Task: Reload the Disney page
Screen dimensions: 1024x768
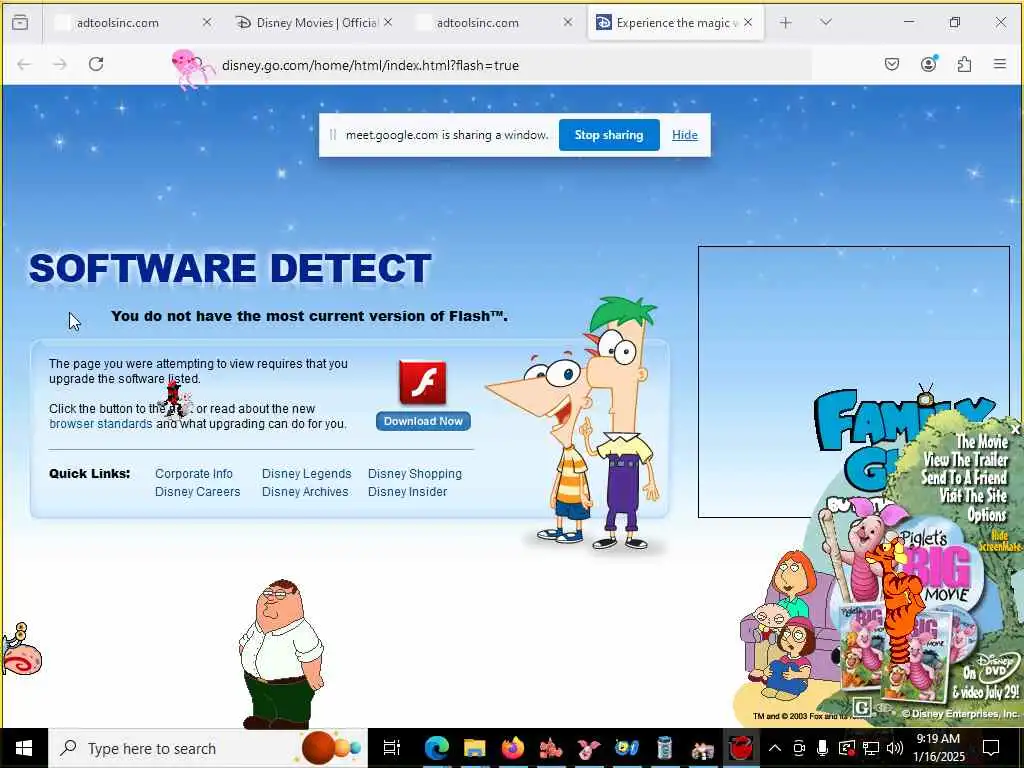Action: [96, 64]
